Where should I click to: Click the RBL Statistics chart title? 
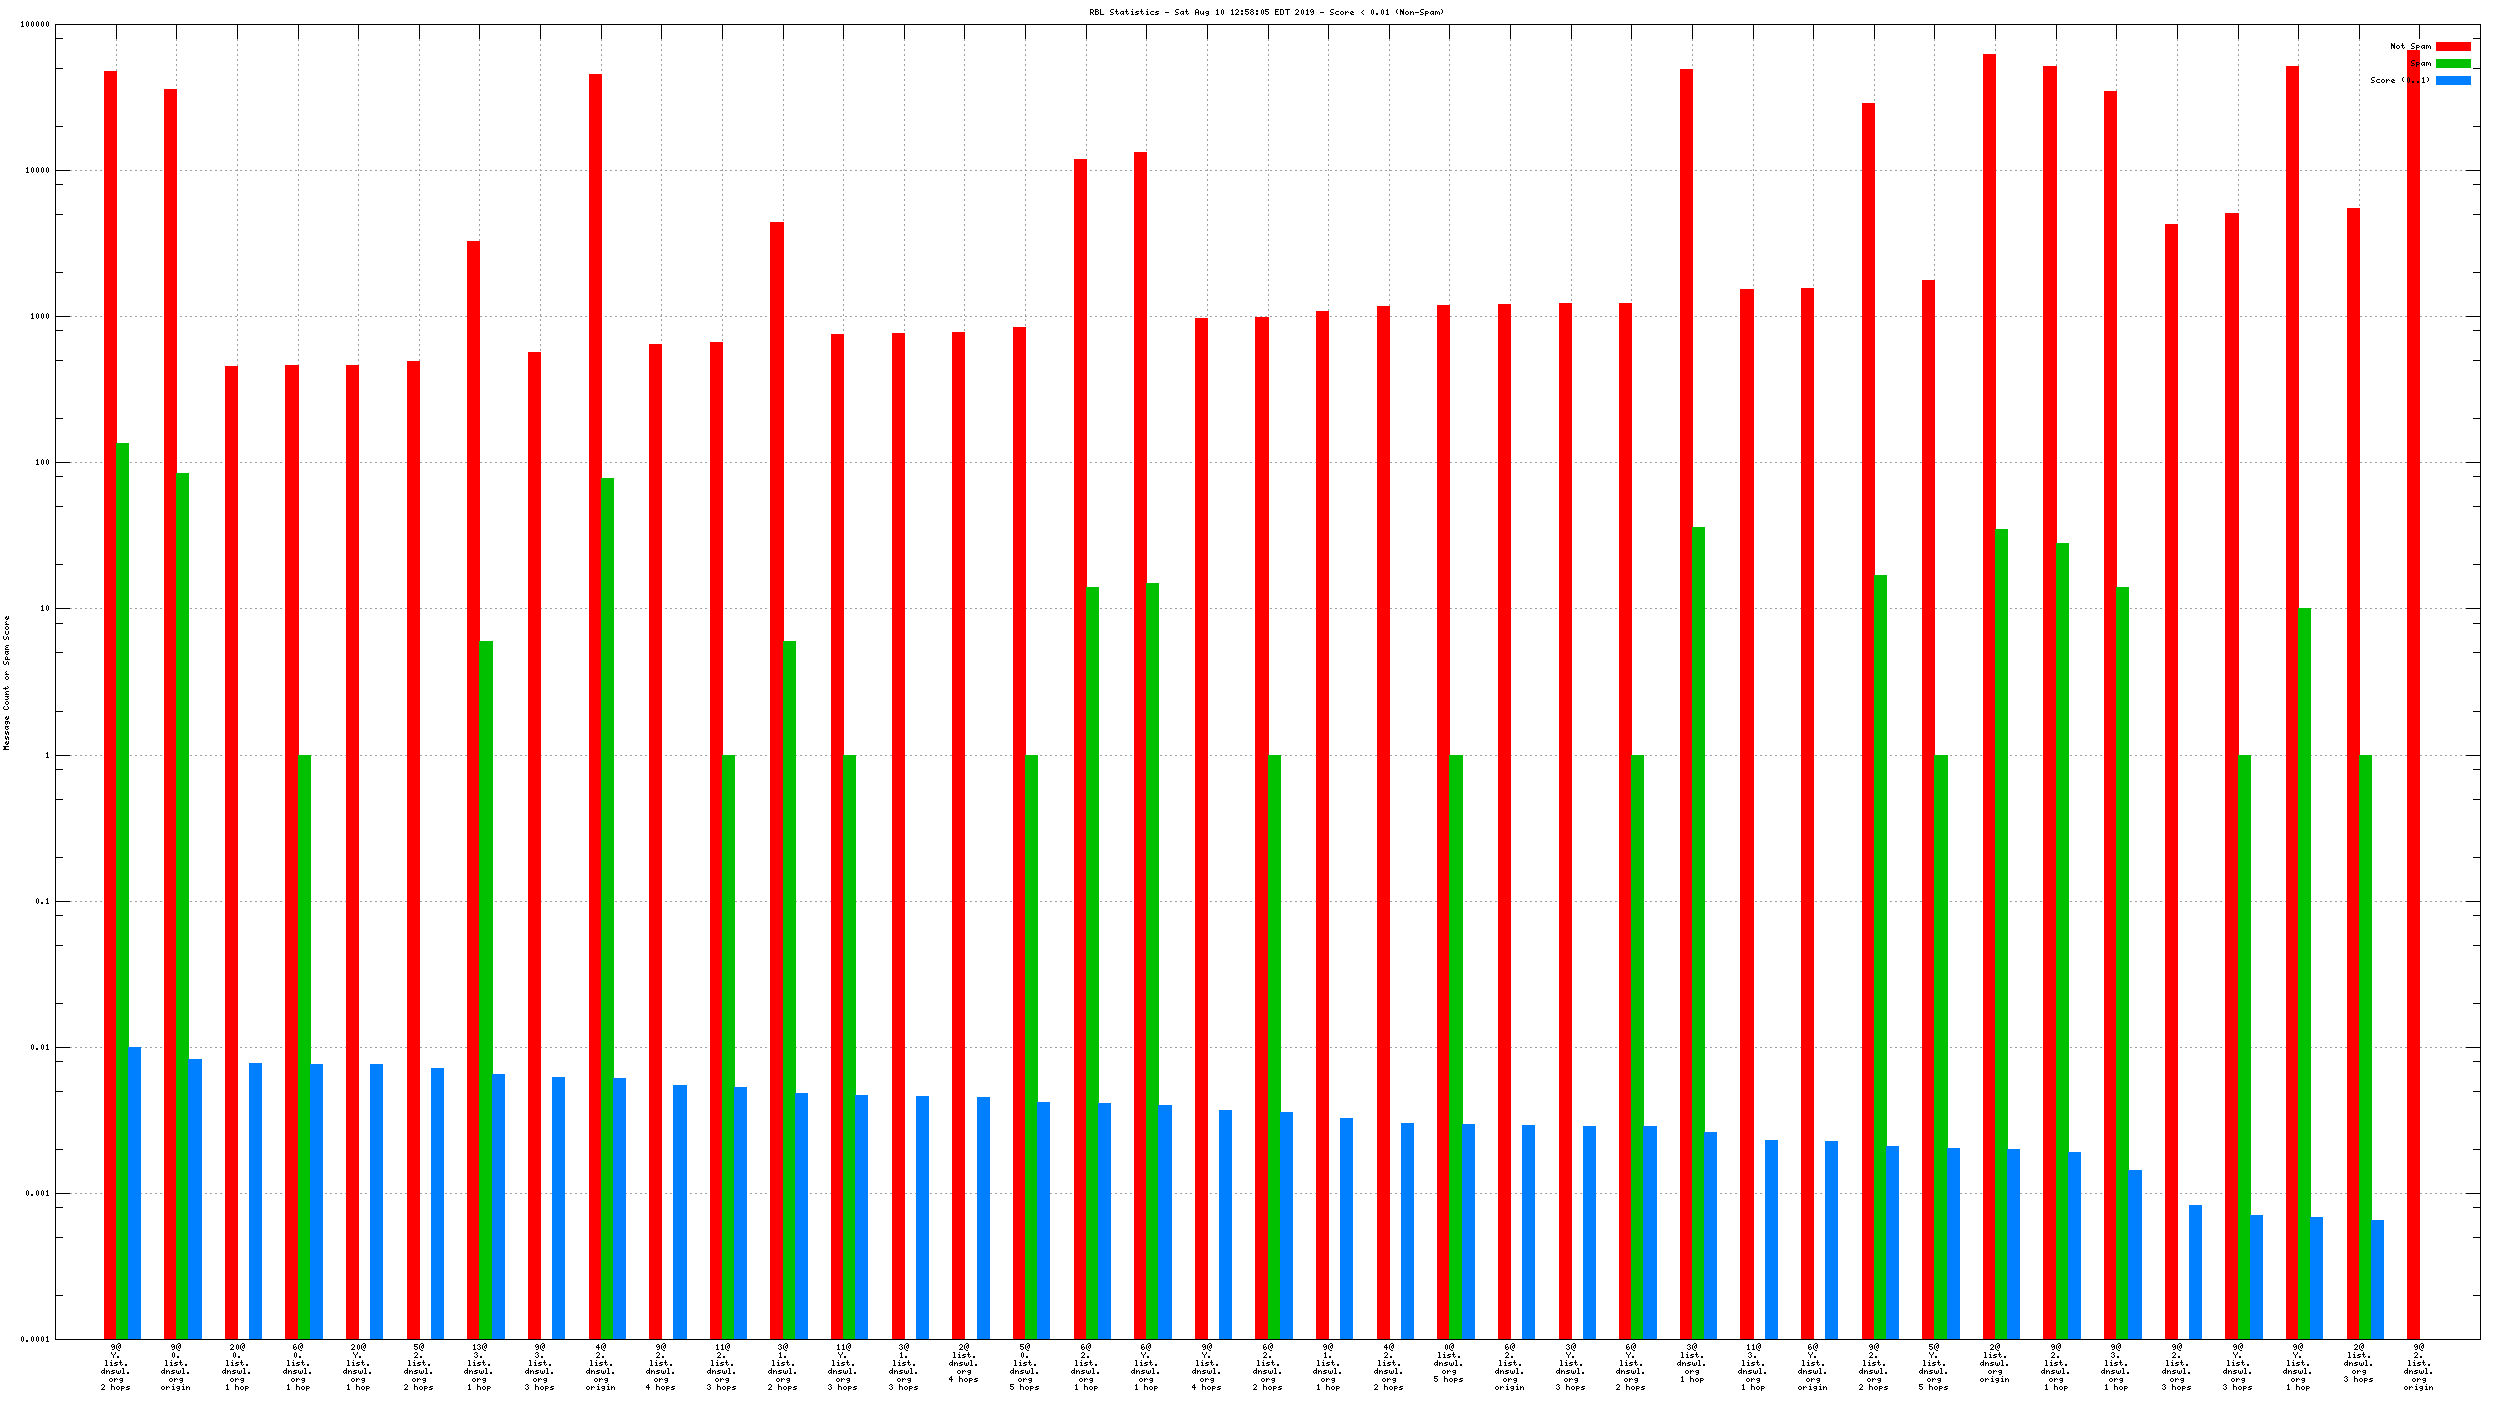click(x=1266, y=12)
